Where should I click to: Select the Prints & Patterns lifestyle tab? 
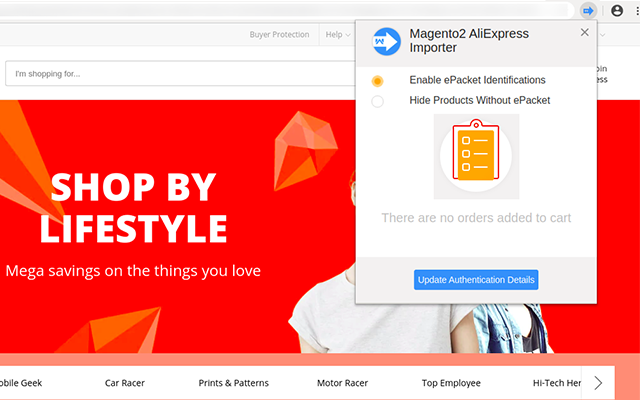233,383
